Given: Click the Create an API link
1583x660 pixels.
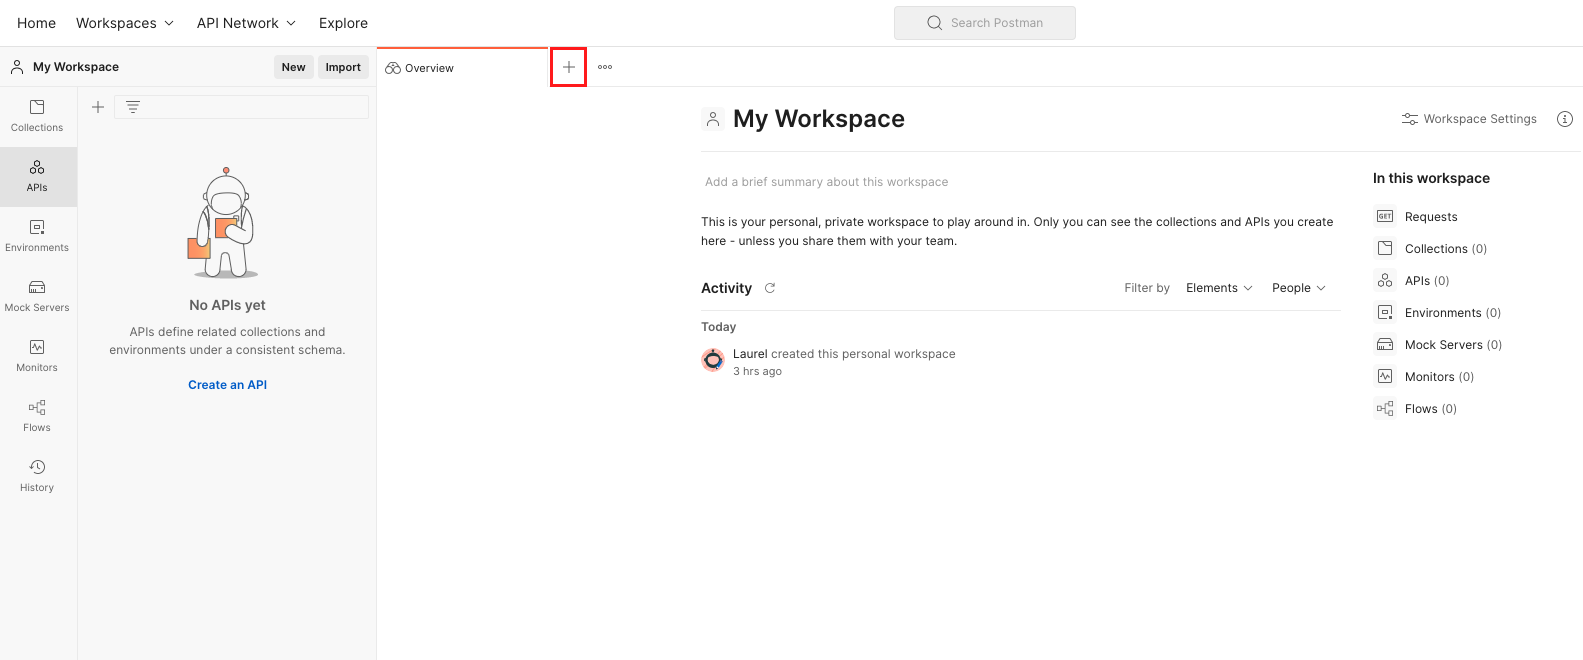Looking at the screenshot, I should [228, 385].
